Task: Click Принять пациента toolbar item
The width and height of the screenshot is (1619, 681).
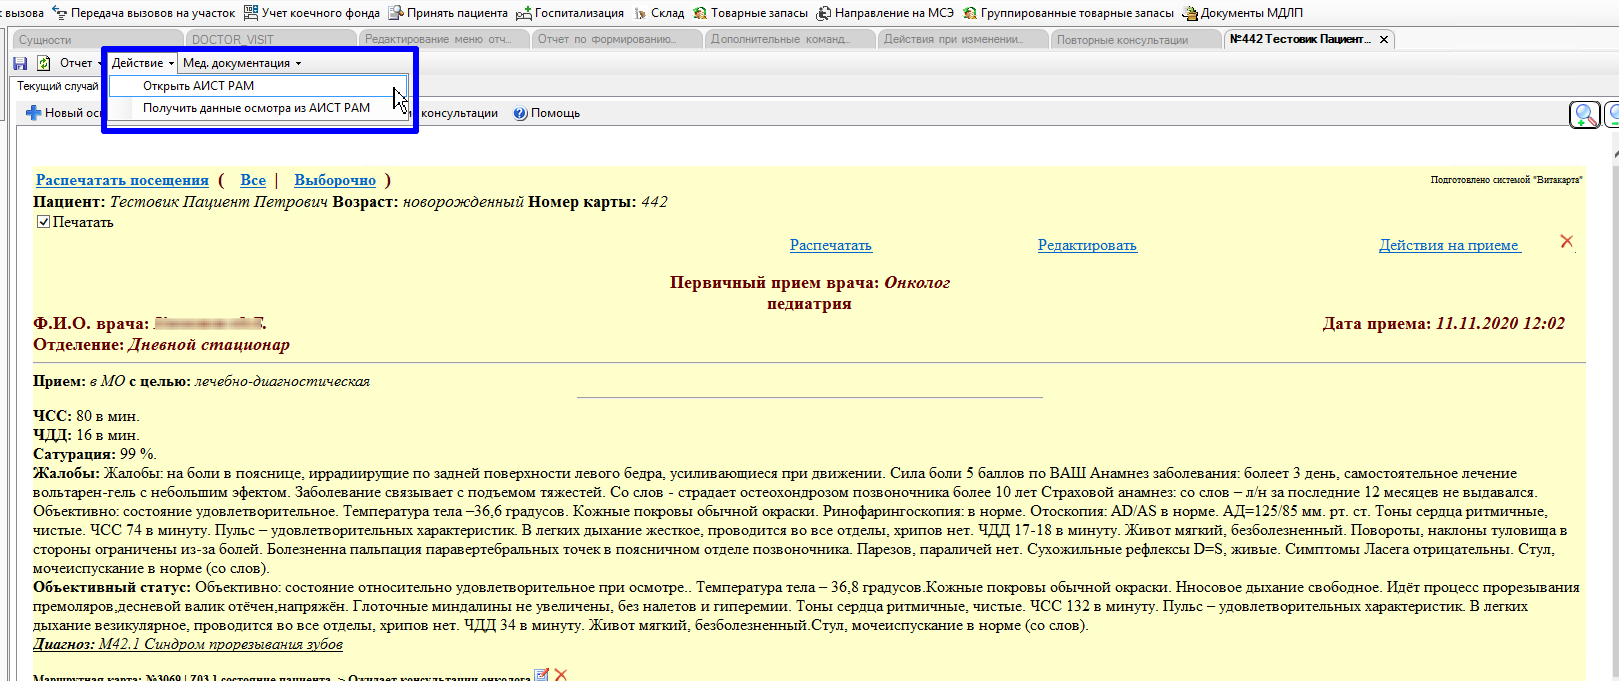Action: 449,13
